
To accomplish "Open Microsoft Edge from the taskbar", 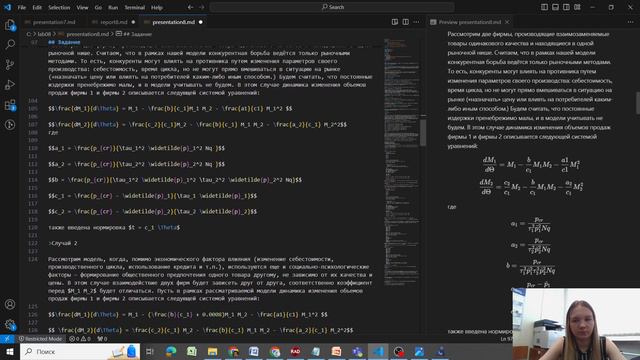I will click(x=171, y=351).
